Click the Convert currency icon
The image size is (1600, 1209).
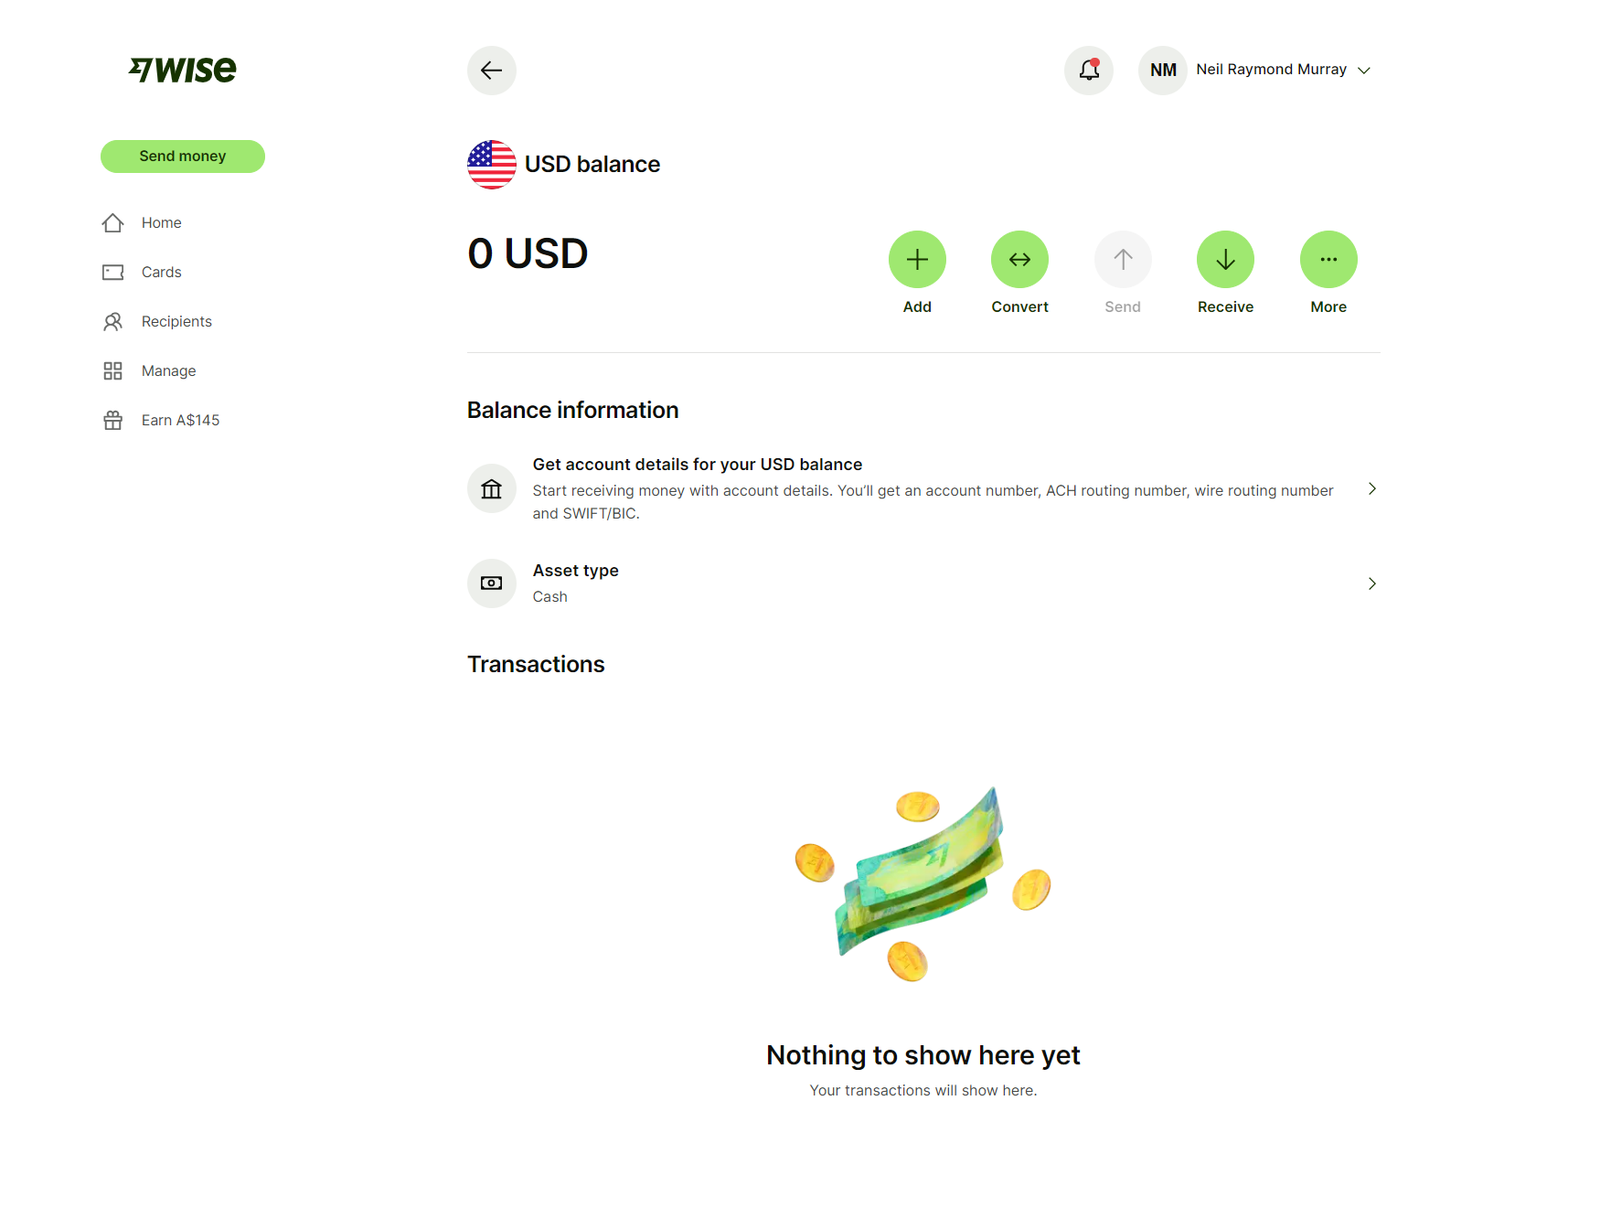click(1019, 260)
